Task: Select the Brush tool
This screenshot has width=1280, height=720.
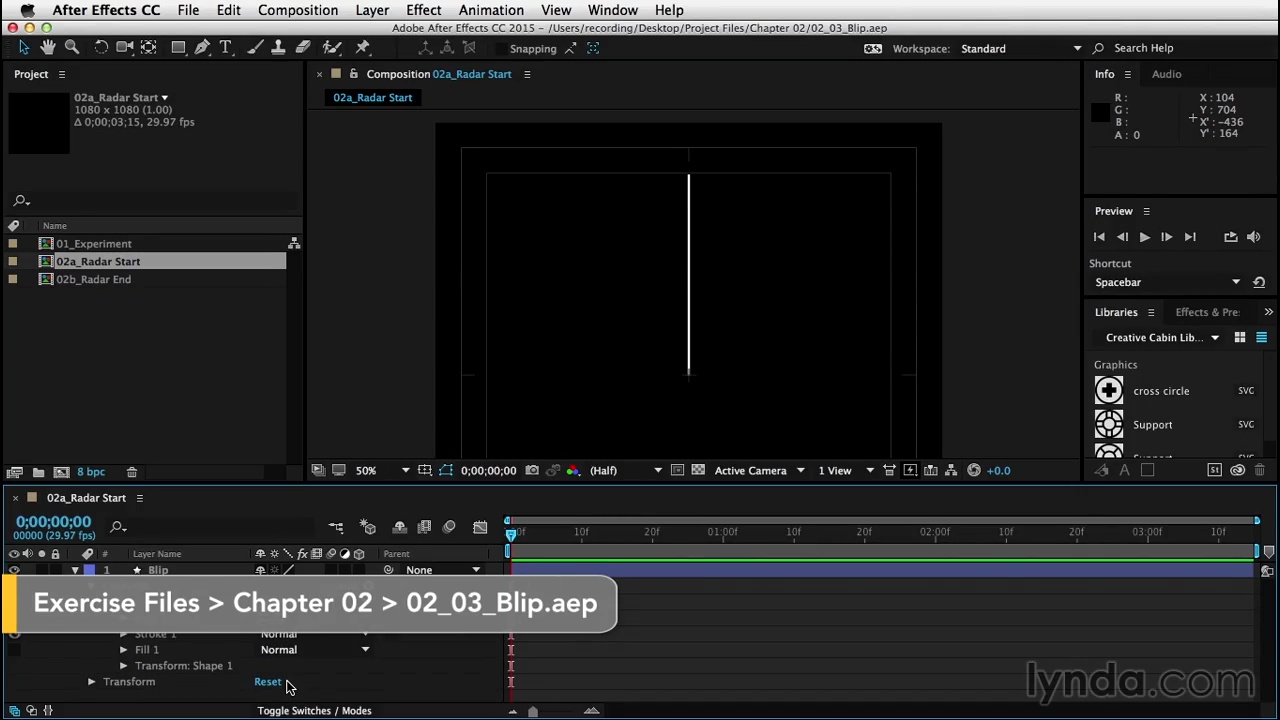Action: click(255, 48)
